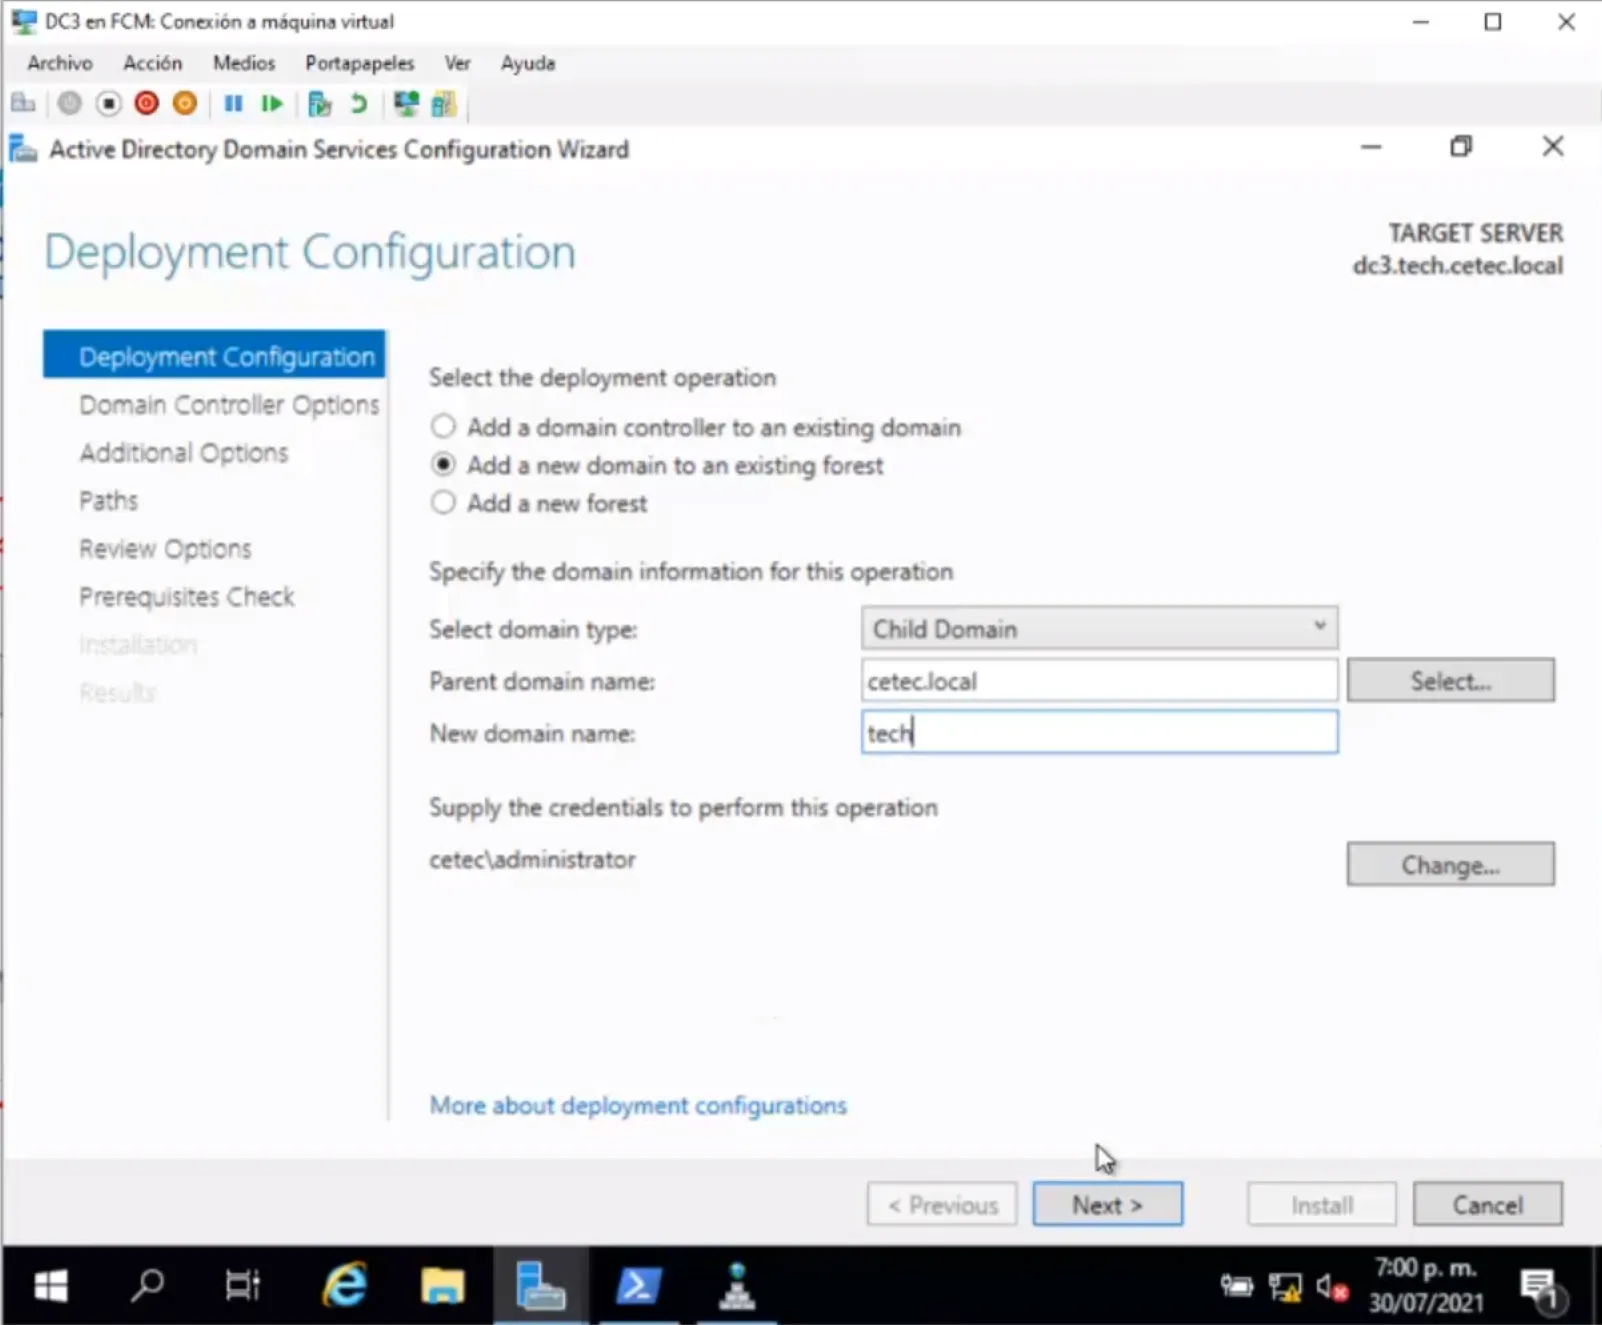The width and height of the screenshot is (1602, 1325).
Task: Select 'Add a new domain to an existing forest'
Action: click(443, 465)
